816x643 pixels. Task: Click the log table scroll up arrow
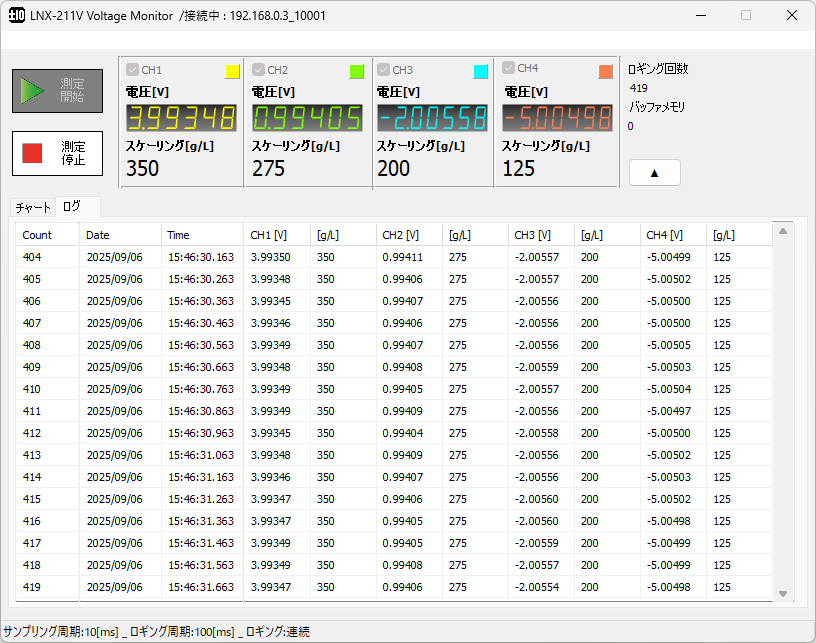pyautogui.click(x=783, y=232)
